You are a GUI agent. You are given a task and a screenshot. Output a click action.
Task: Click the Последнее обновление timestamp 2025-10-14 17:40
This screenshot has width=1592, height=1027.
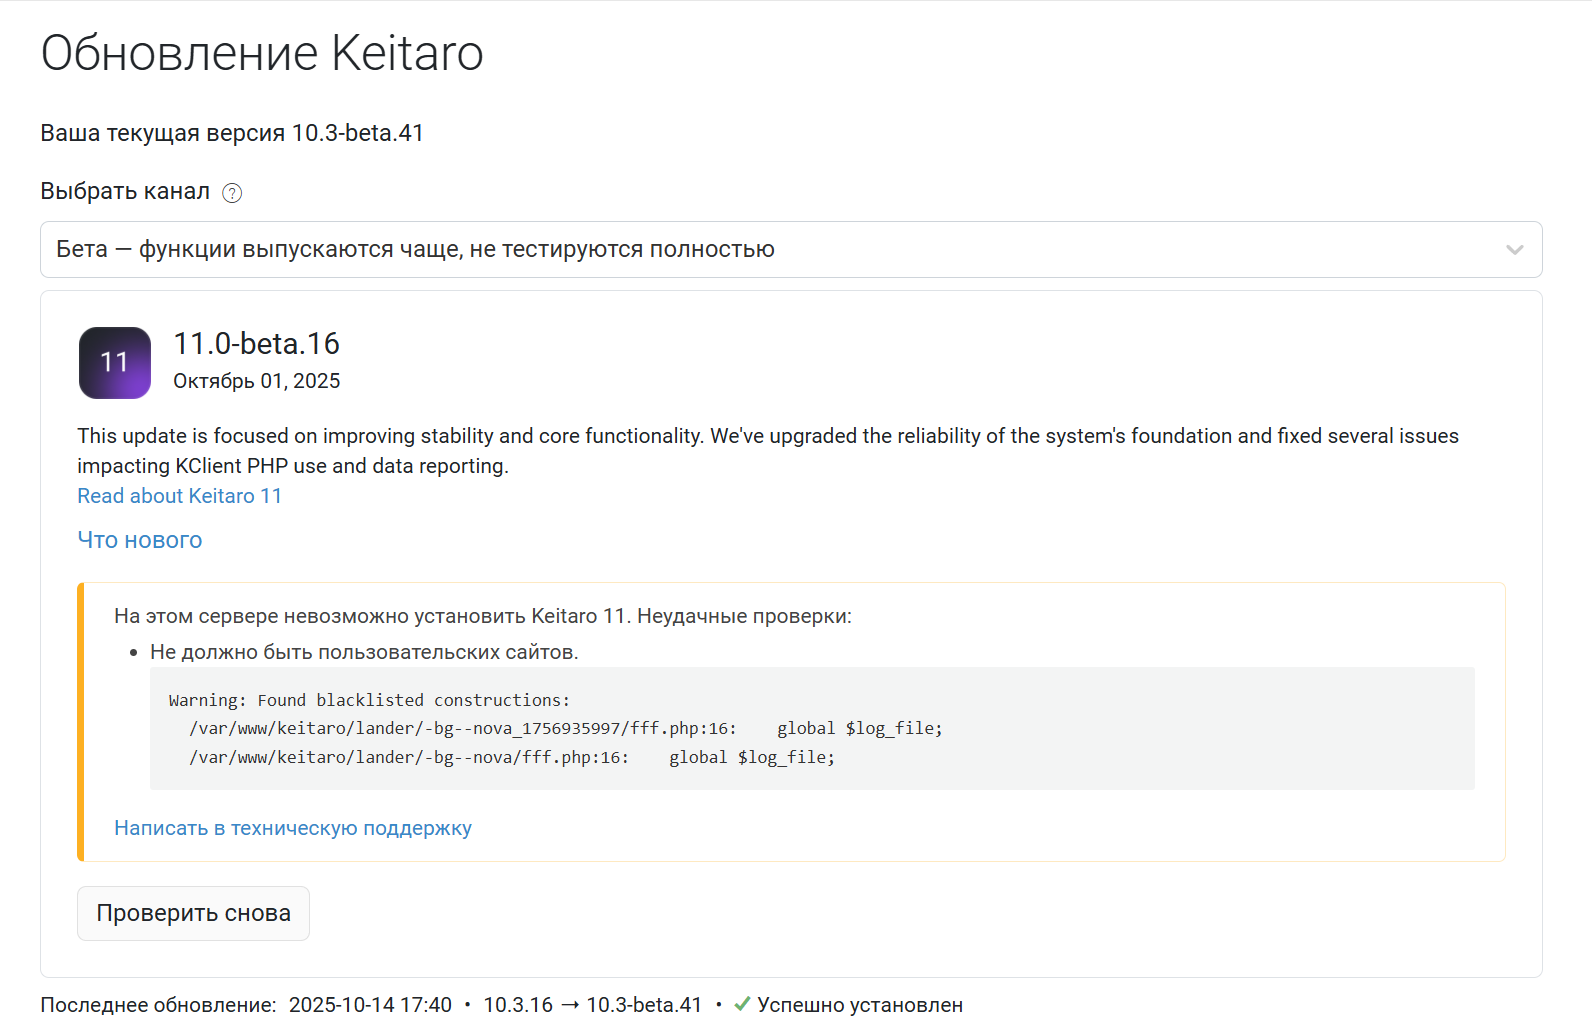click(370, 1005)
